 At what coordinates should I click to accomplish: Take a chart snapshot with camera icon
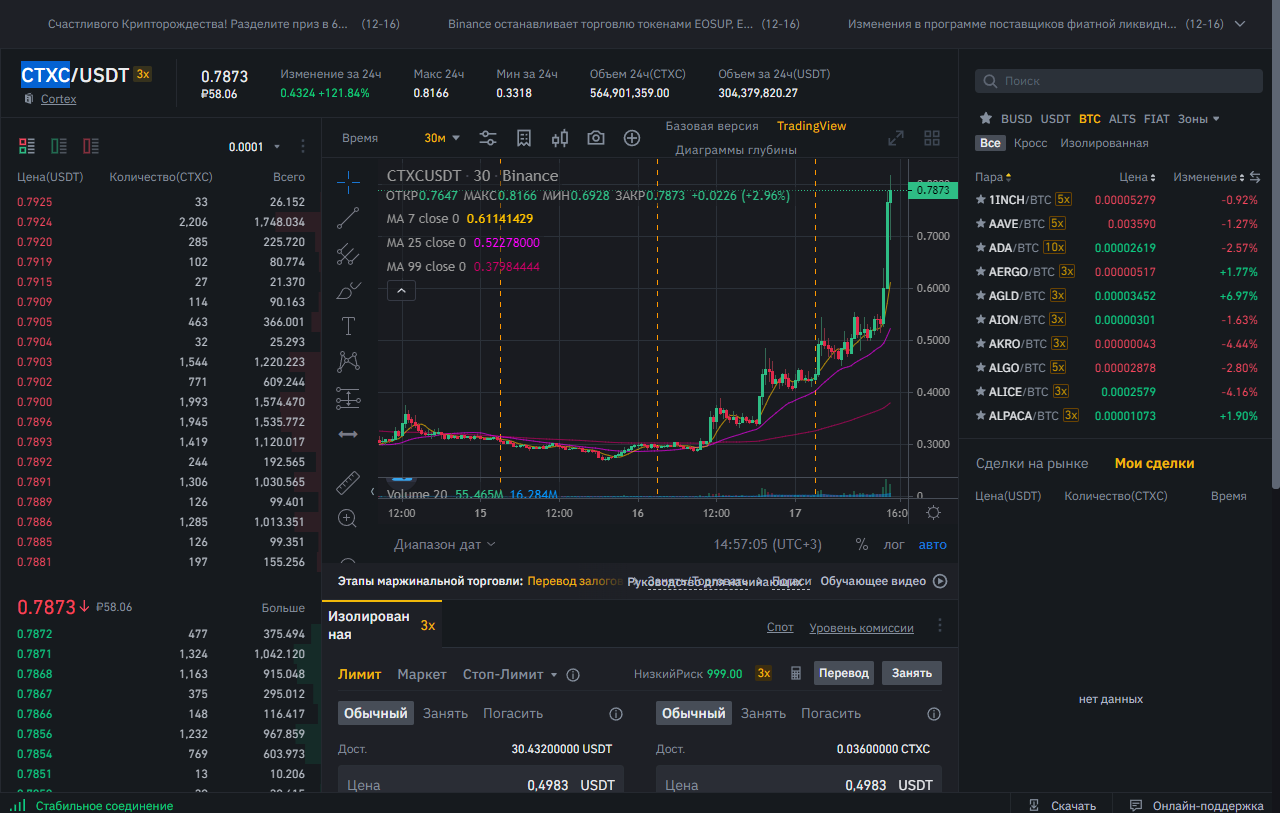tap(596, 138)
